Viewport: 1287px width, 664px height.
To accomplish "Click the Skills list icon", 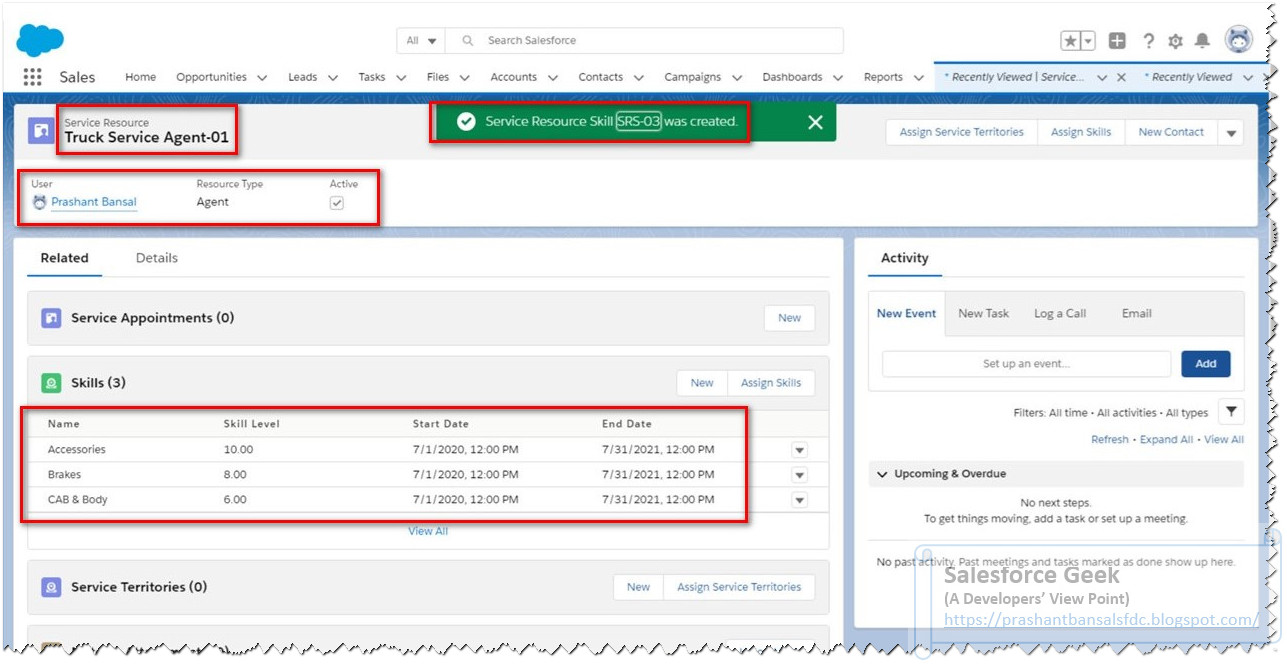I will pyautogui.click(x=51, y=383).
